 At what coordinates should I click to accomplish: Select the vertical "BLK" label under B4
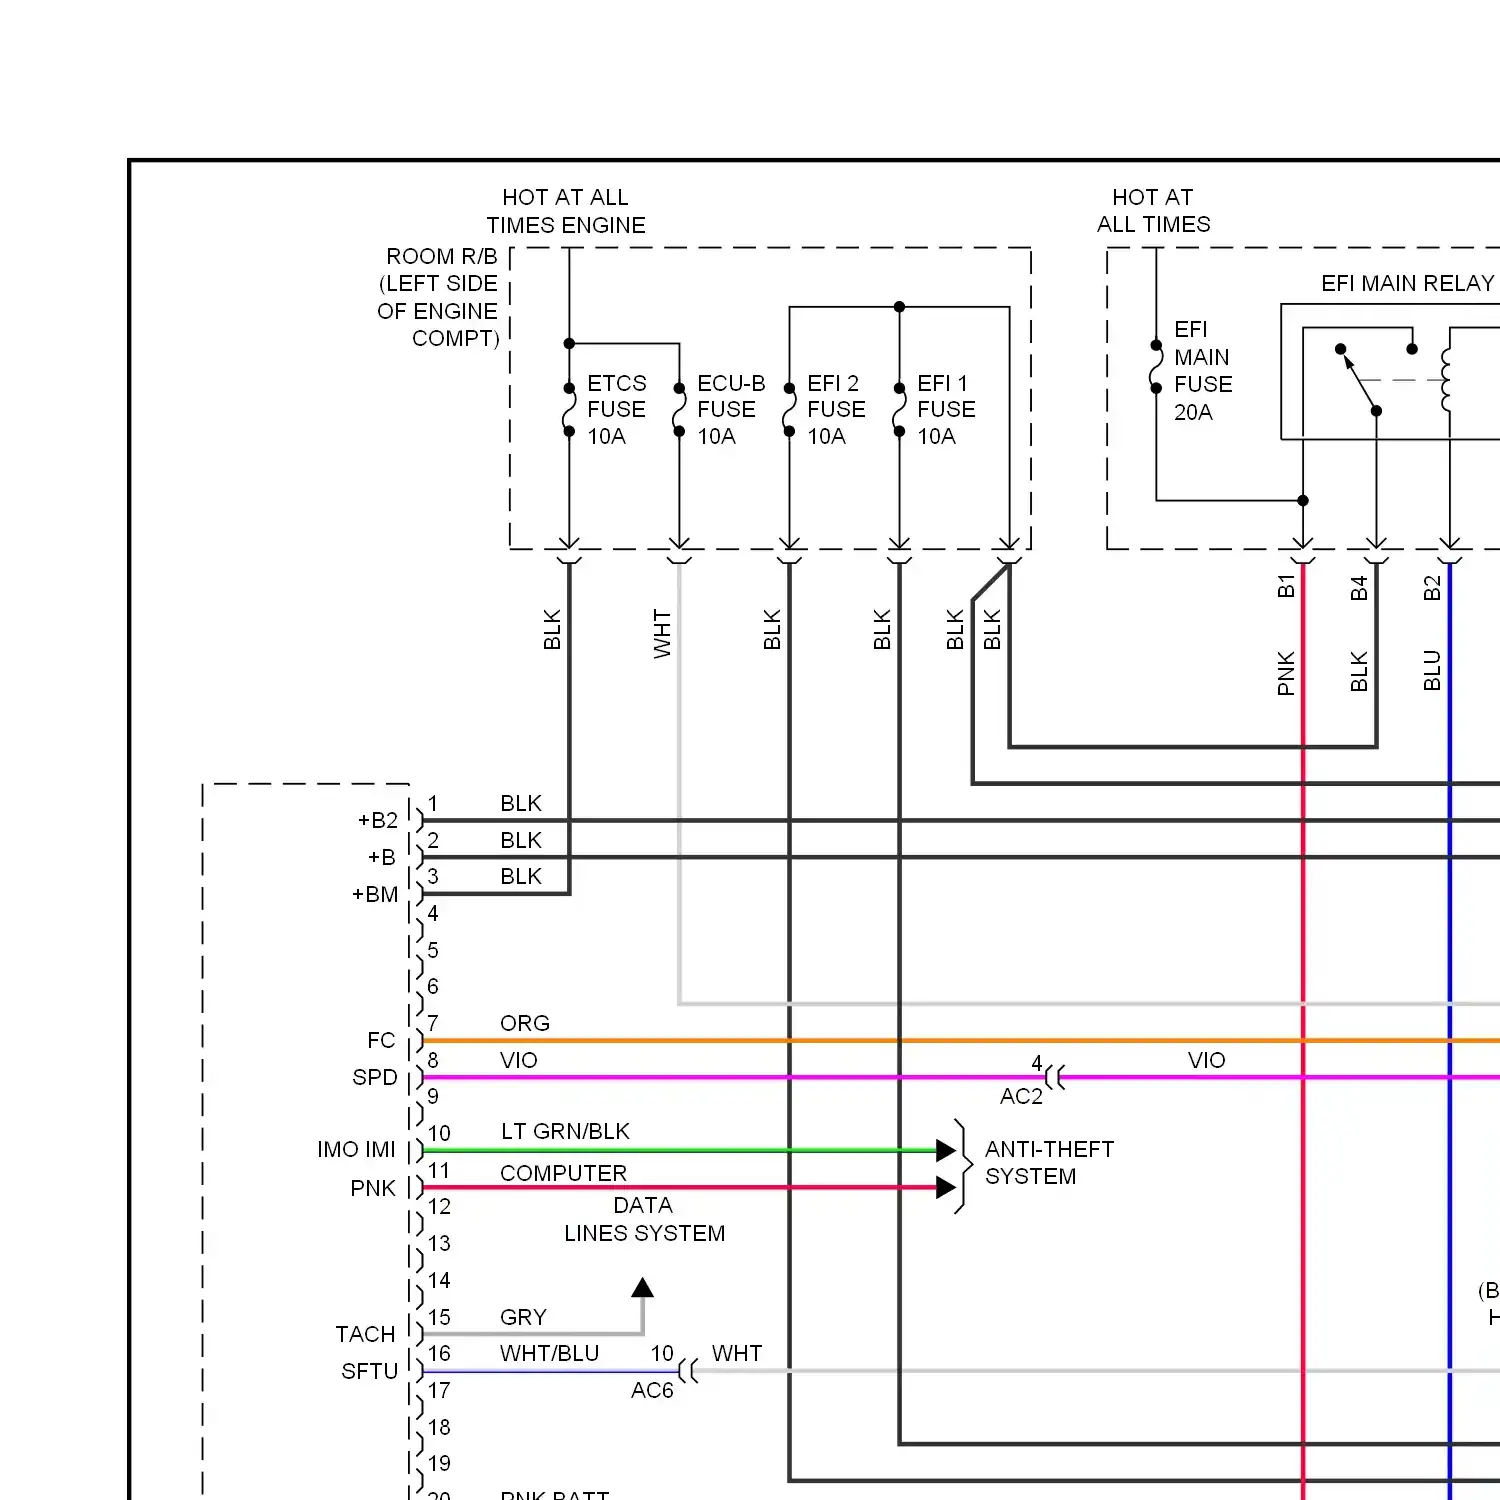(1359, 671)
